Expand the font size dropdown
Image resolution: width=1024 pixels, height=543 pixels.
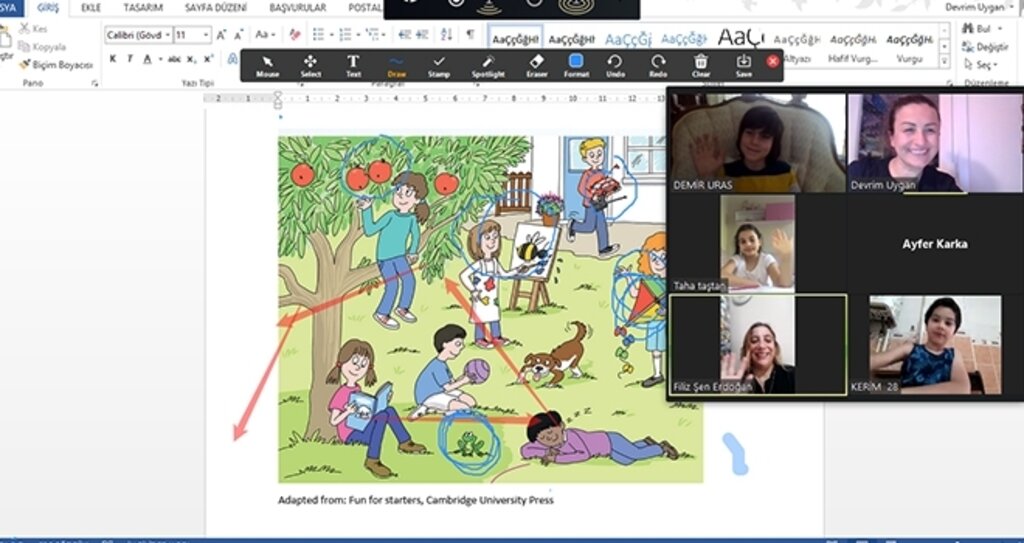coord(207,35)
